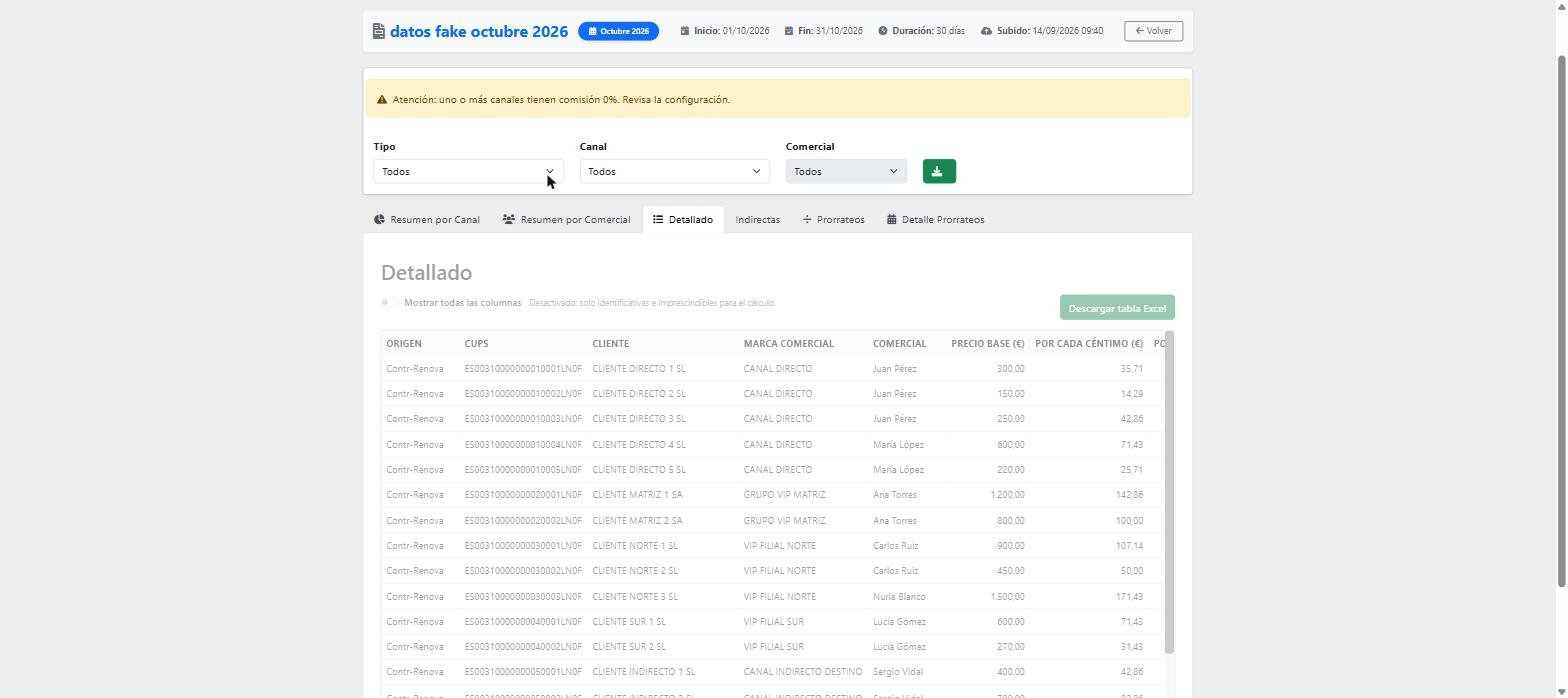The height and width of the screenshot is (698, 1568).
Task: Click the calendar icon next to Fin
Action: click(789, 31)
